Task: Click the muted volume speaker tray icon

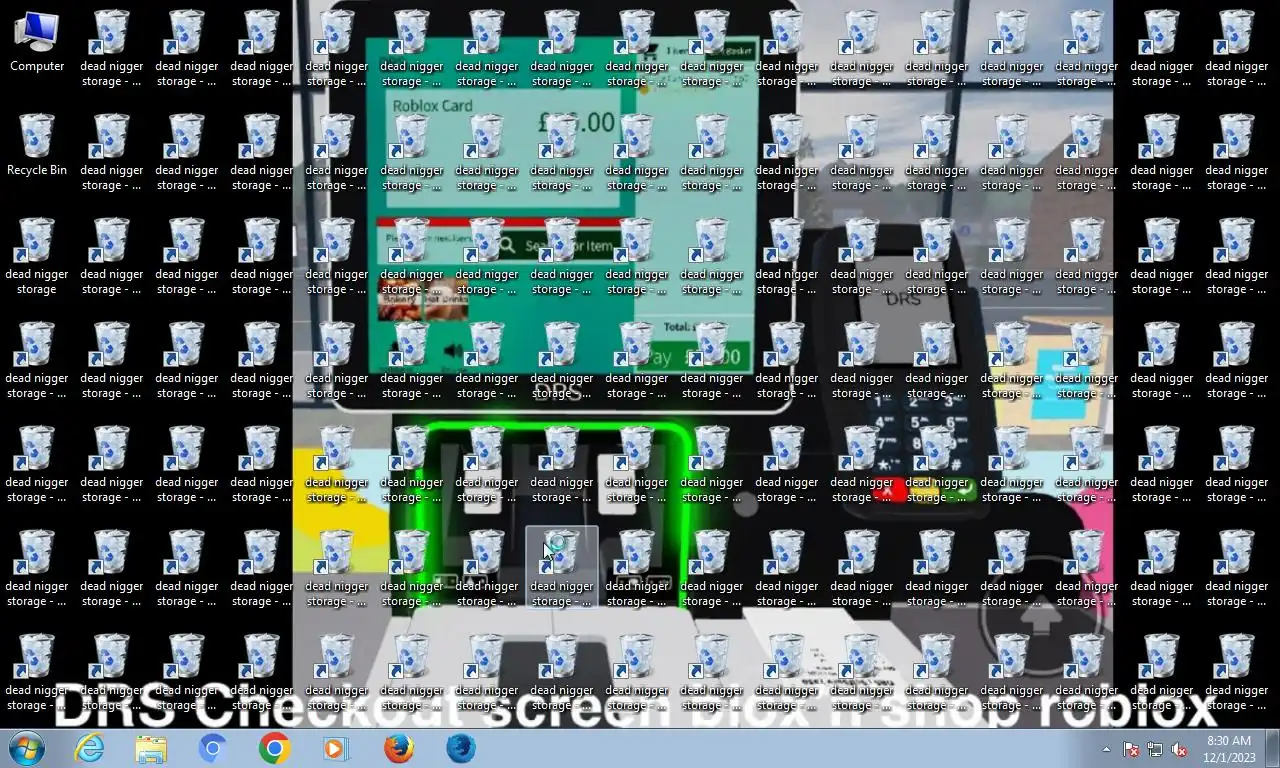Action: [x=1179, y=749]
